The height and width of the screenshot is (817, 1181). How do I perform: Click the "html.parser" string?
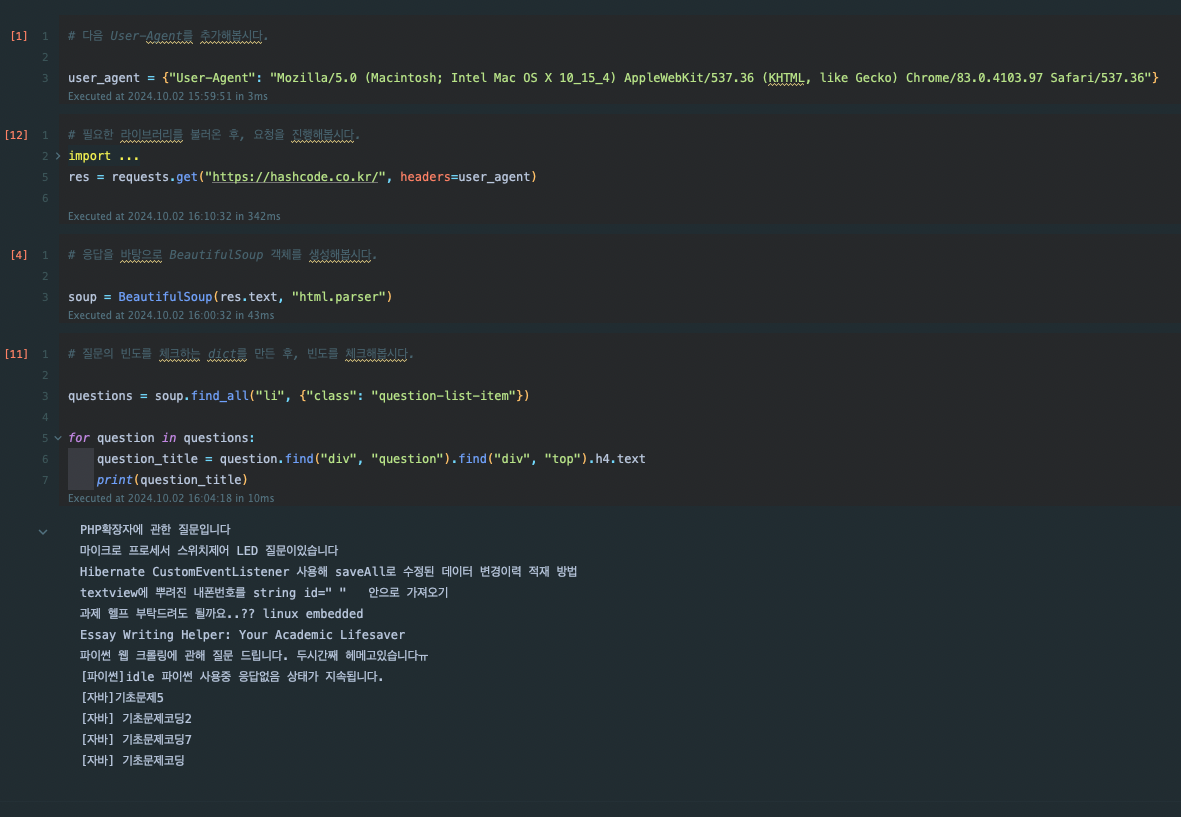click(339, 297)
